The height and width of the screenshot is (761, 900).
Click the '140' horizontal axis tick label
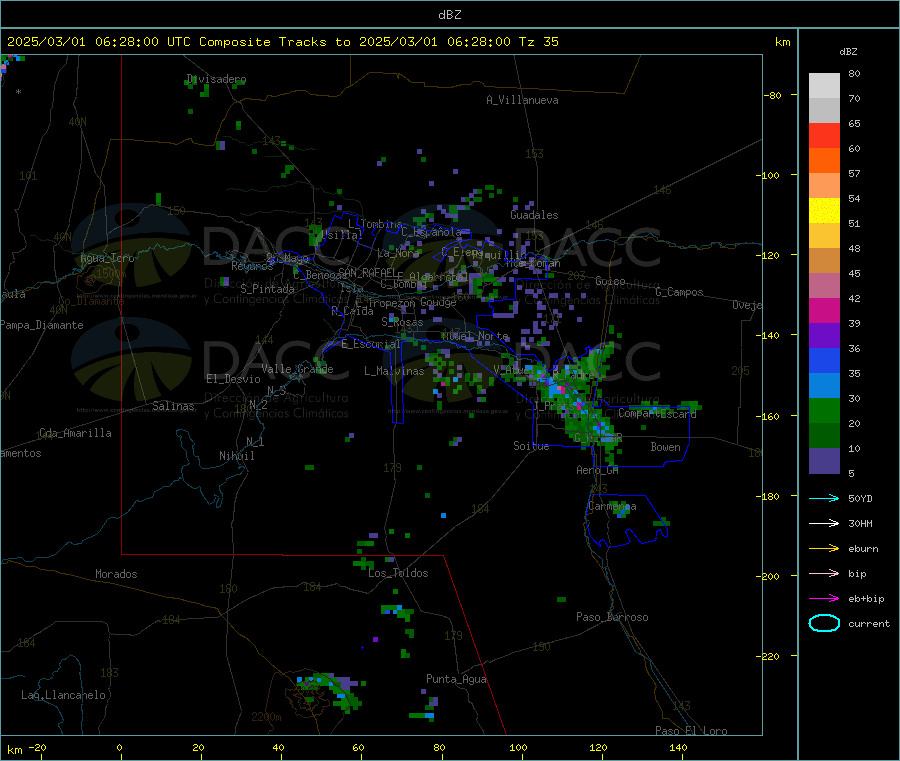click(x=678, y=747)
